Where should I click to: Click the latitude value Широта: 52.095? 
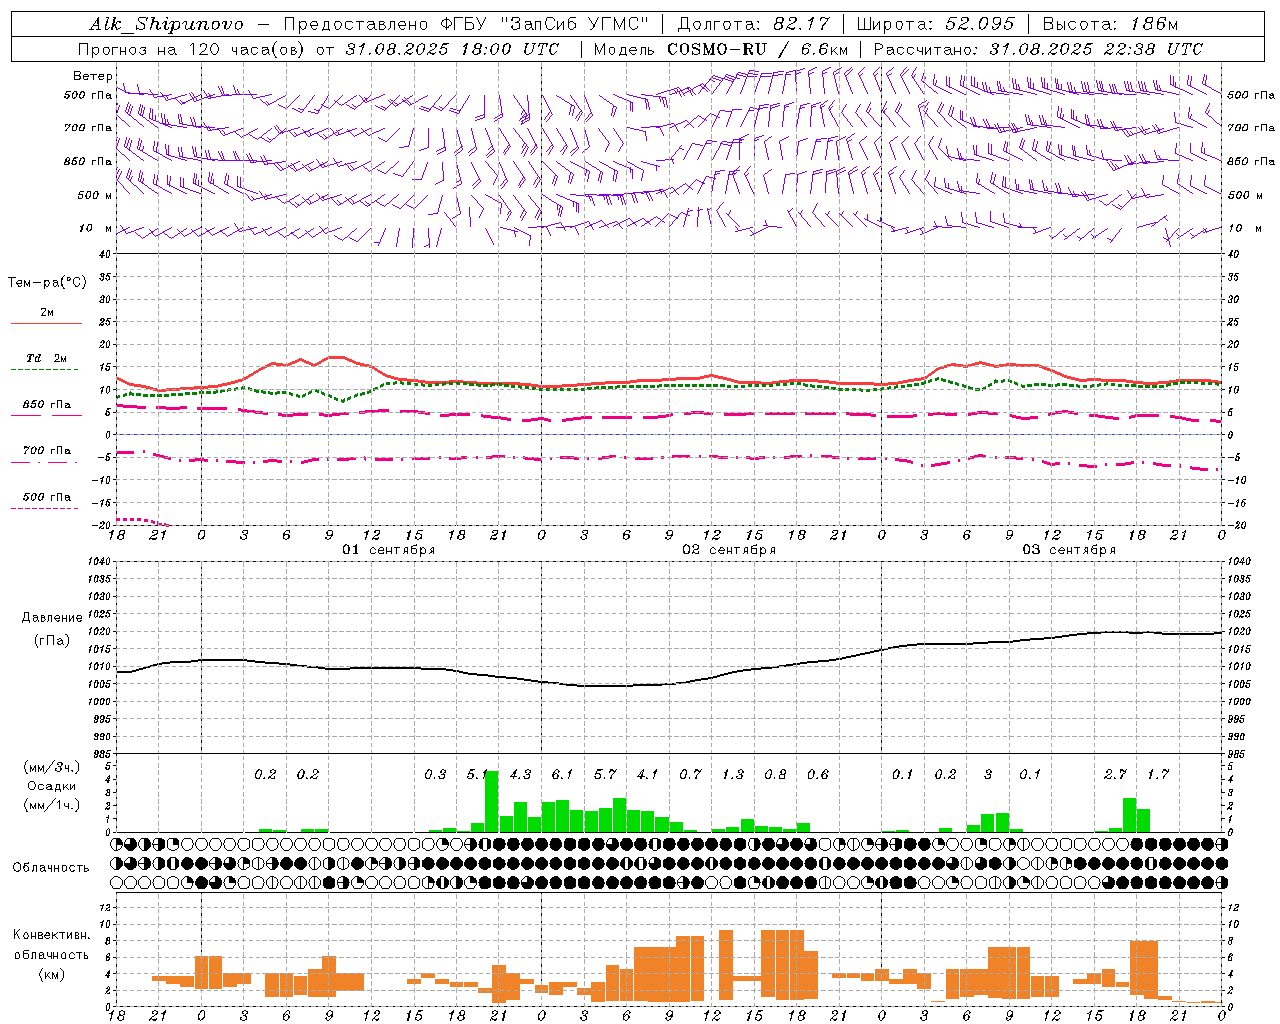[x=935, y=24]
